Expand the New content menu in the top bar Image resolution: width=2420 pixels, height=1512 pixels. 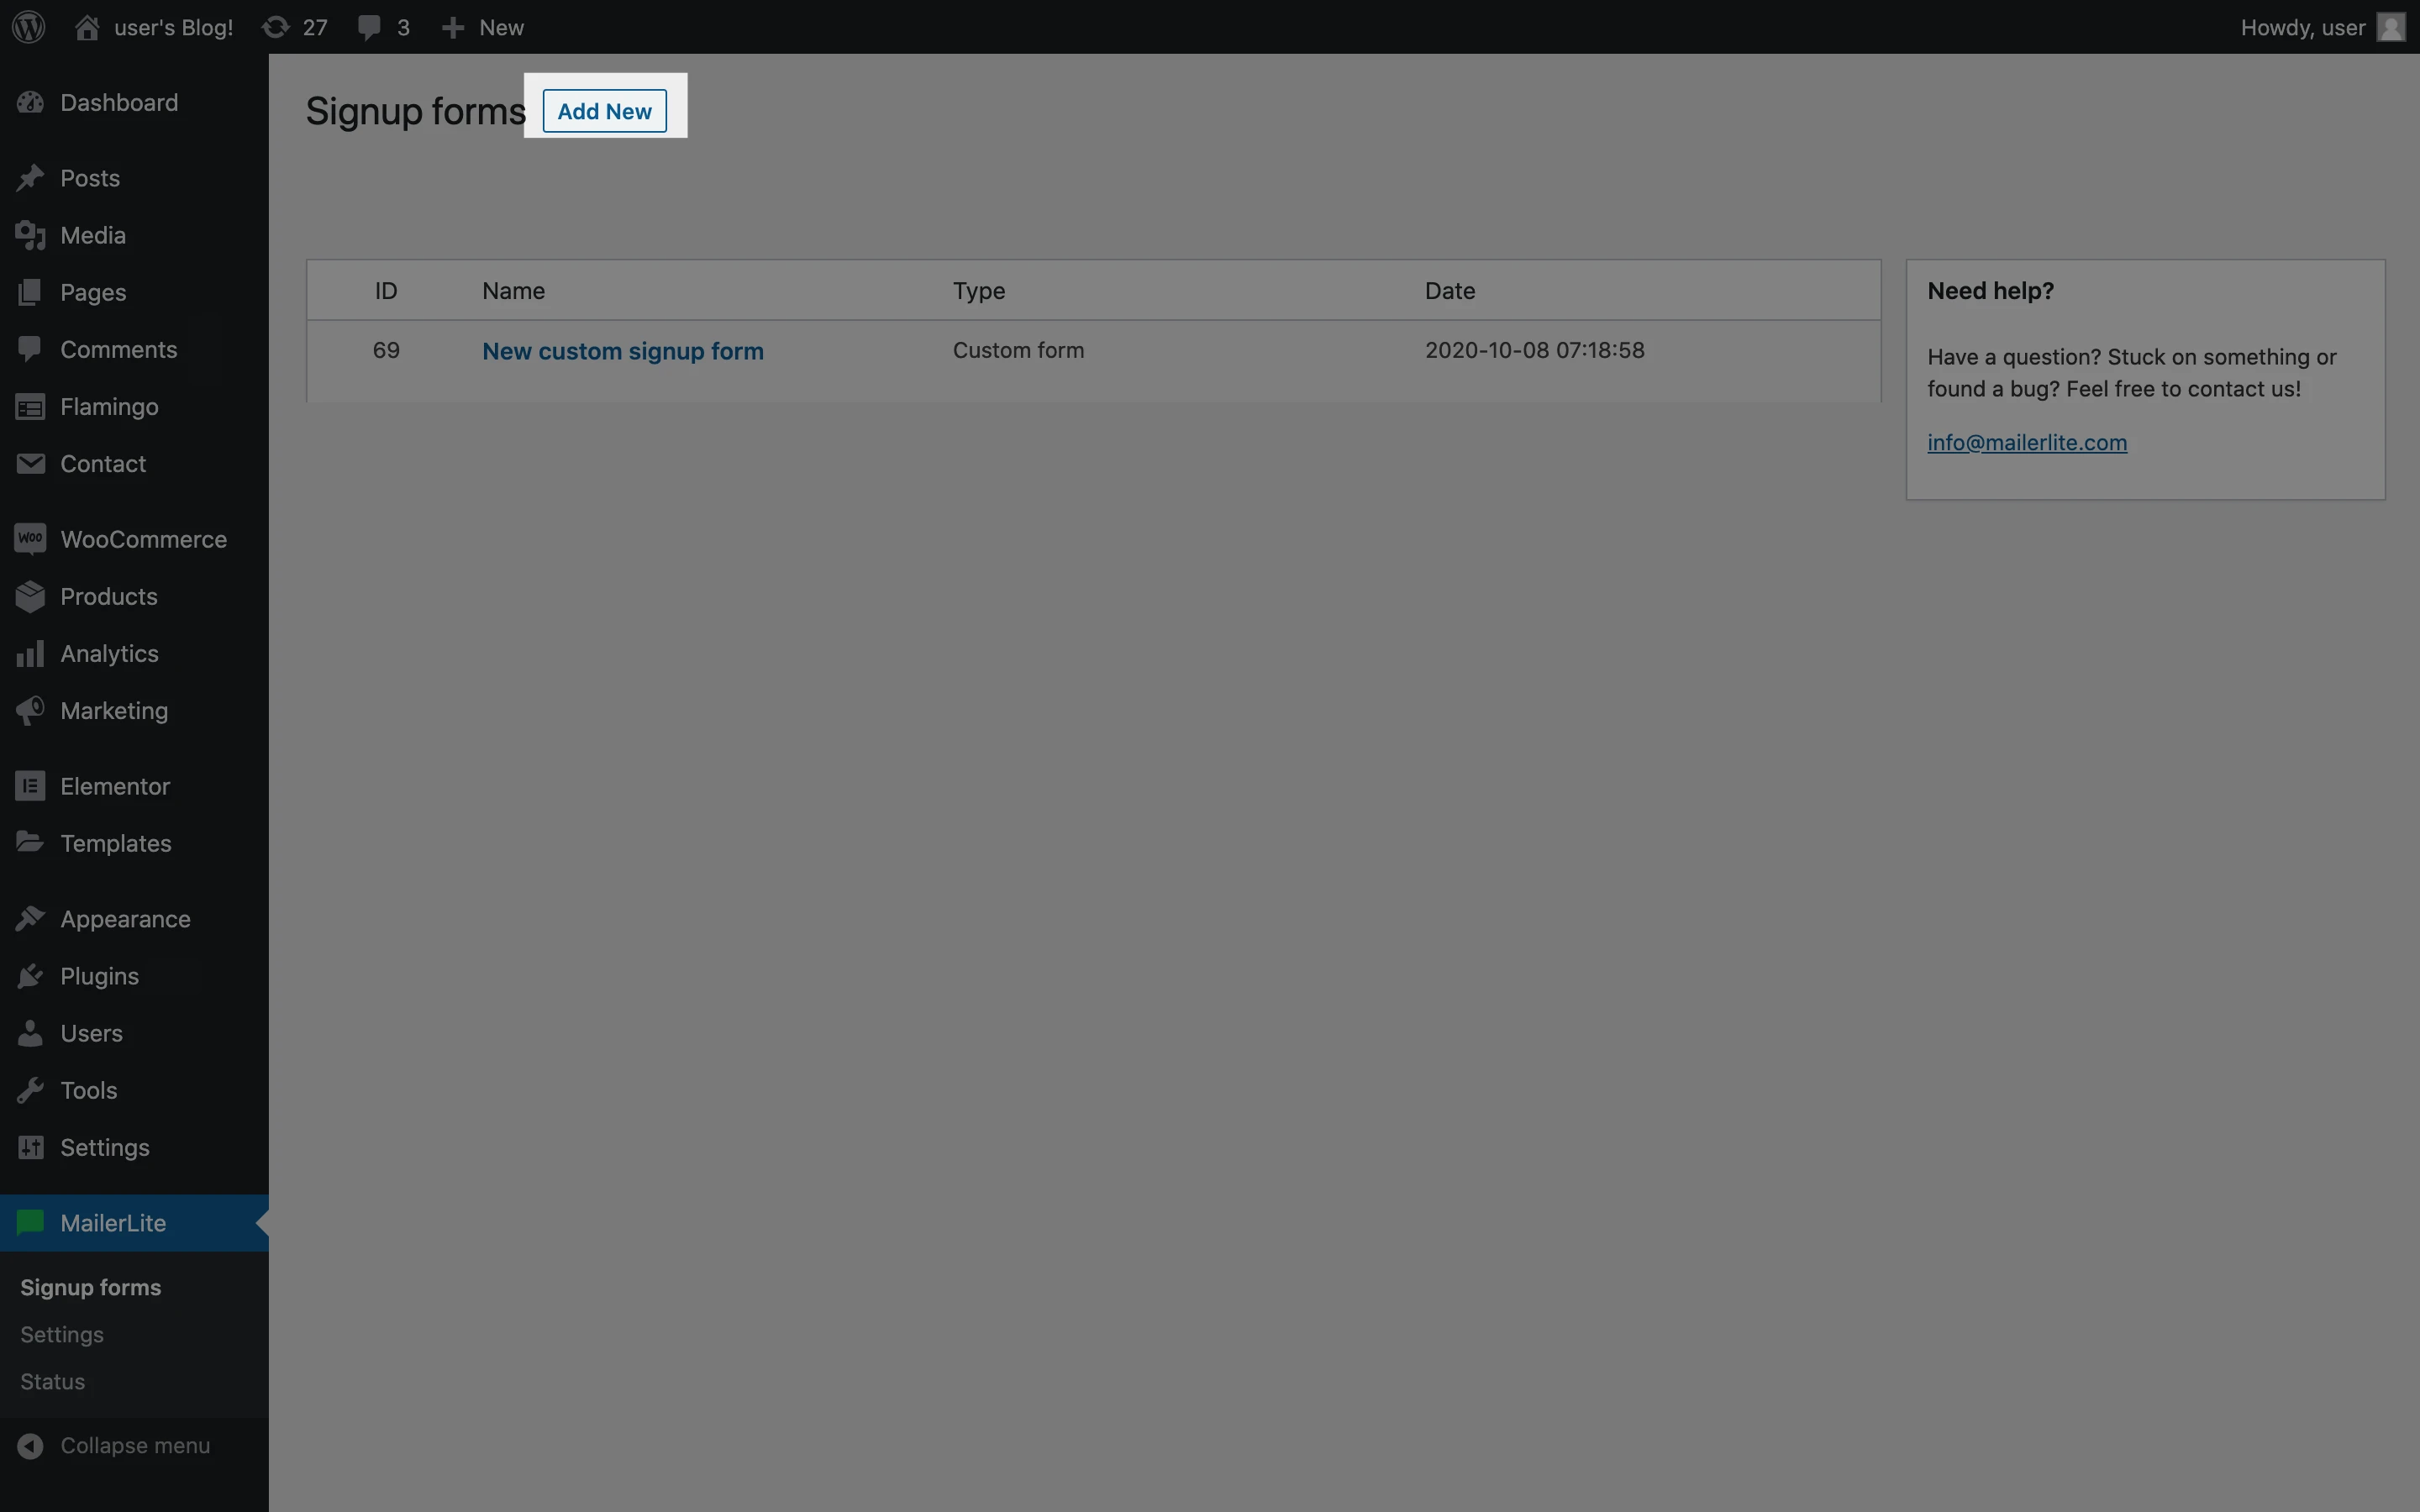483,27
